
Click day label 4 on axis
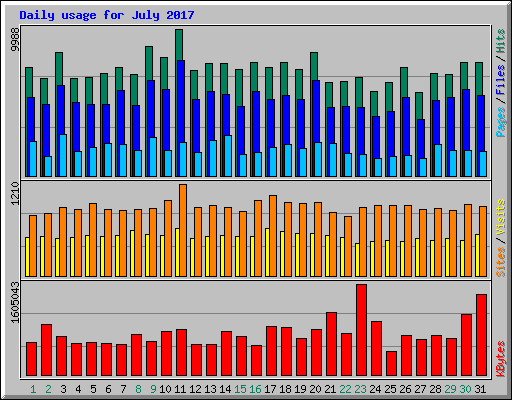click(x=78, y=389)
